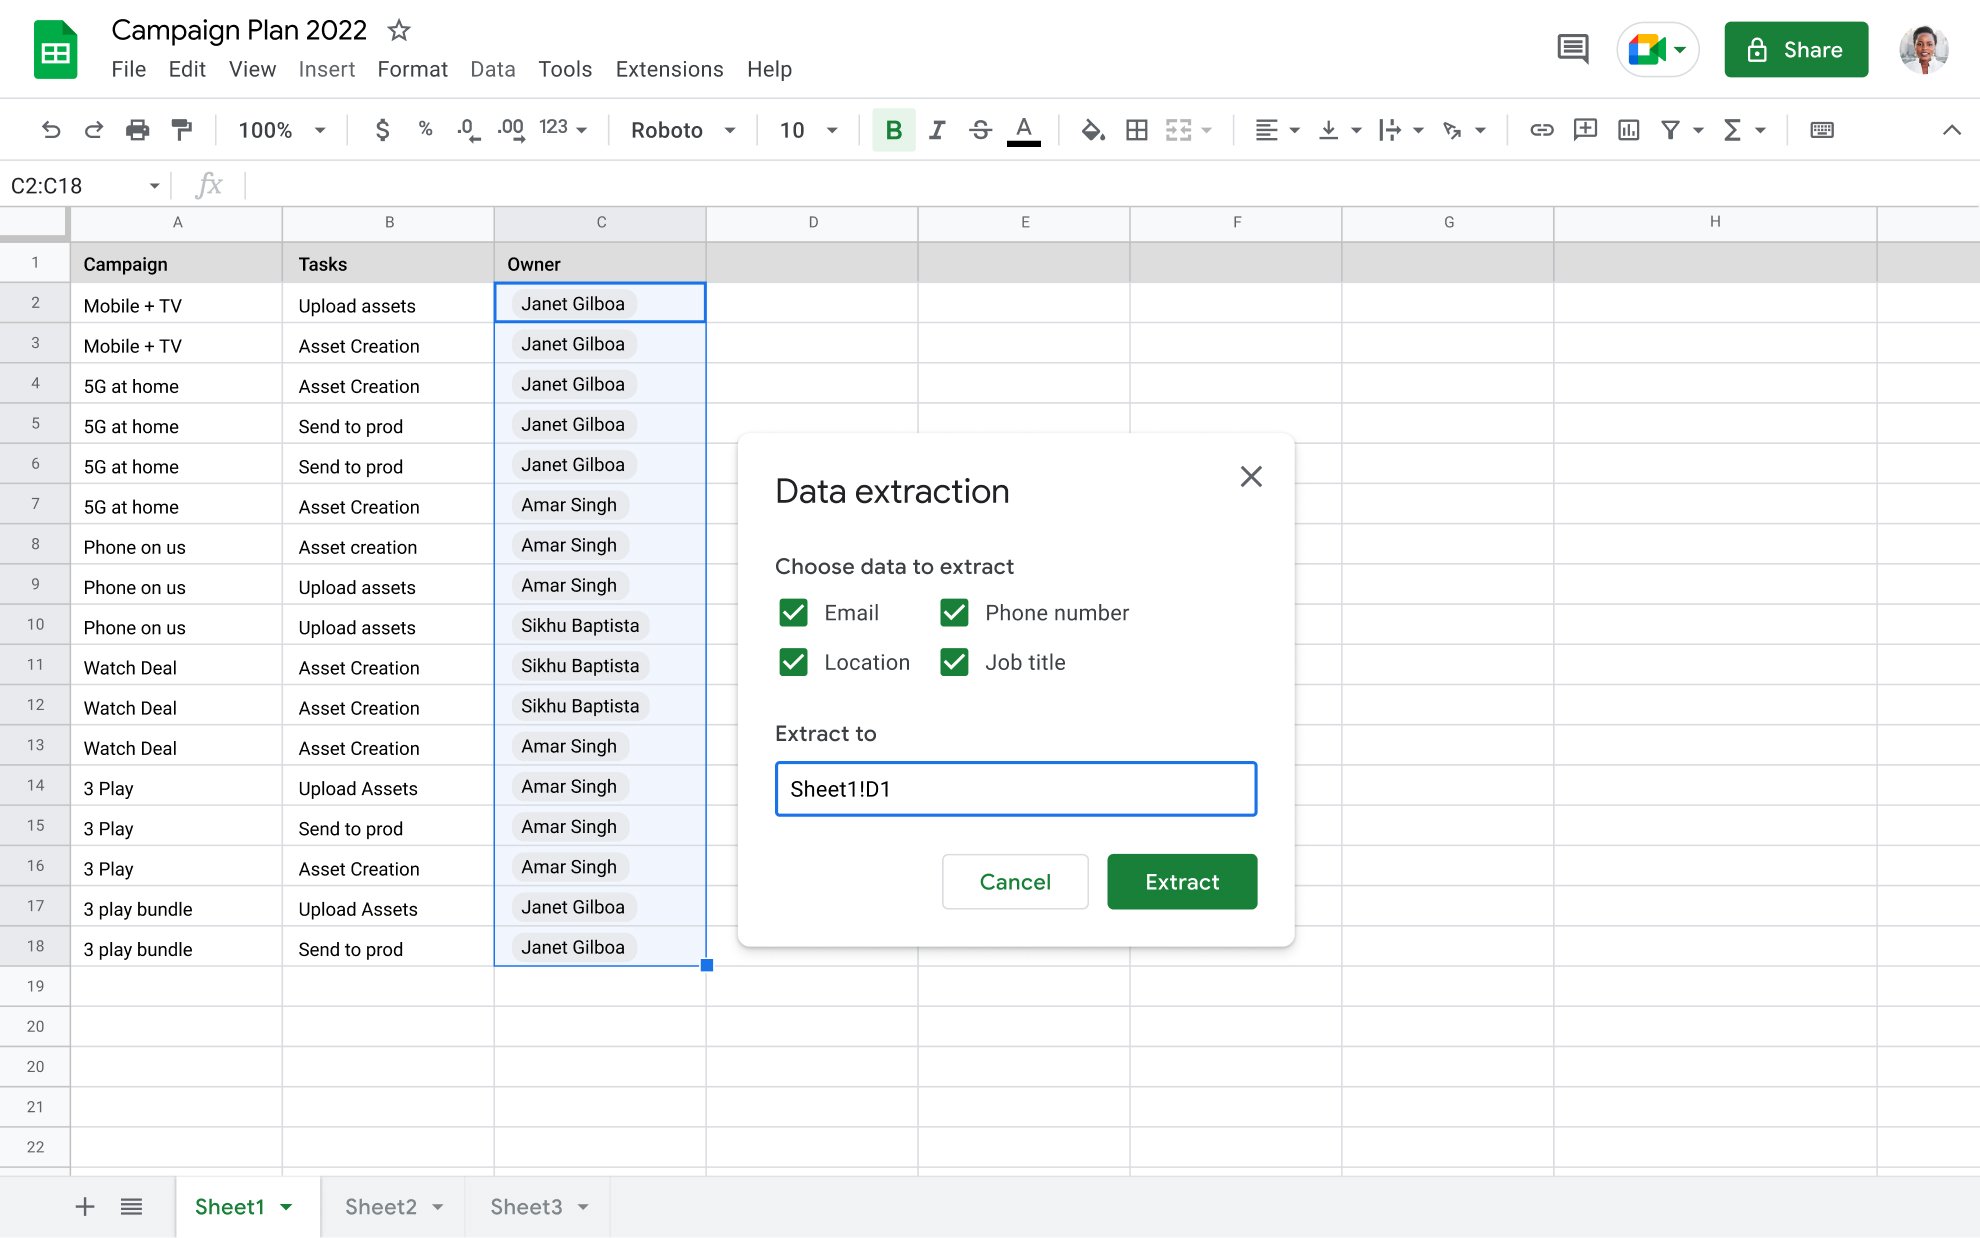Toggle italic formatting
1980x1238 pixels.
937,130
